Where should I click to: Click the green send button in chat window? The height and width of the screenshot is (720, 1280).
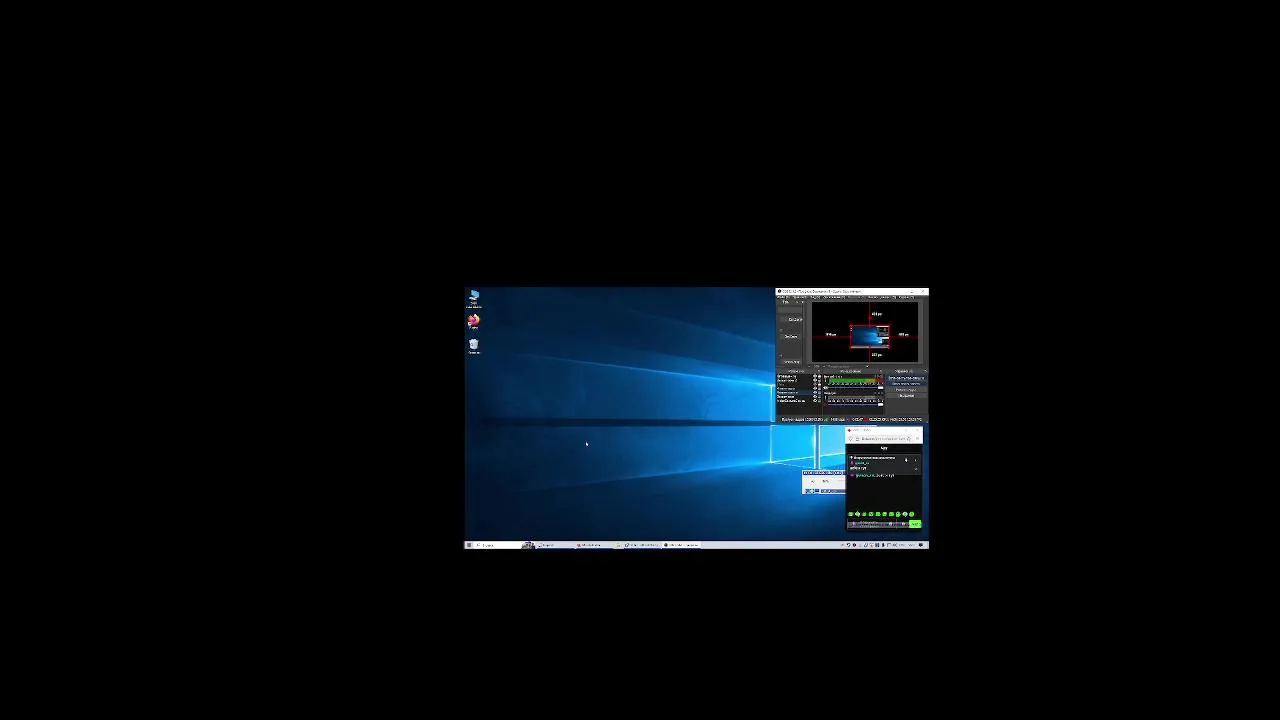tap(915, 524)
